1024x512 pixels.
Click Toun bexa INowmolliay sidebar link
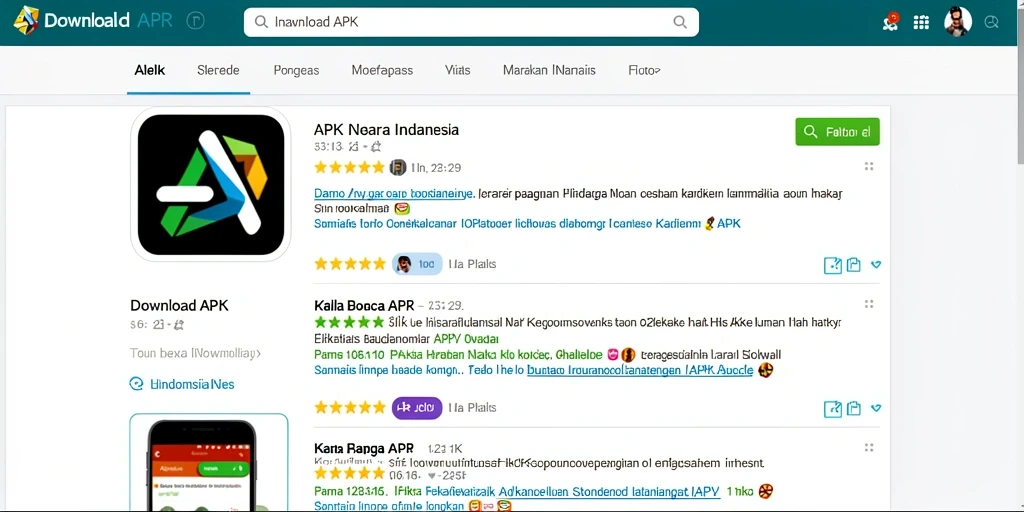click(x=195, y=354)
